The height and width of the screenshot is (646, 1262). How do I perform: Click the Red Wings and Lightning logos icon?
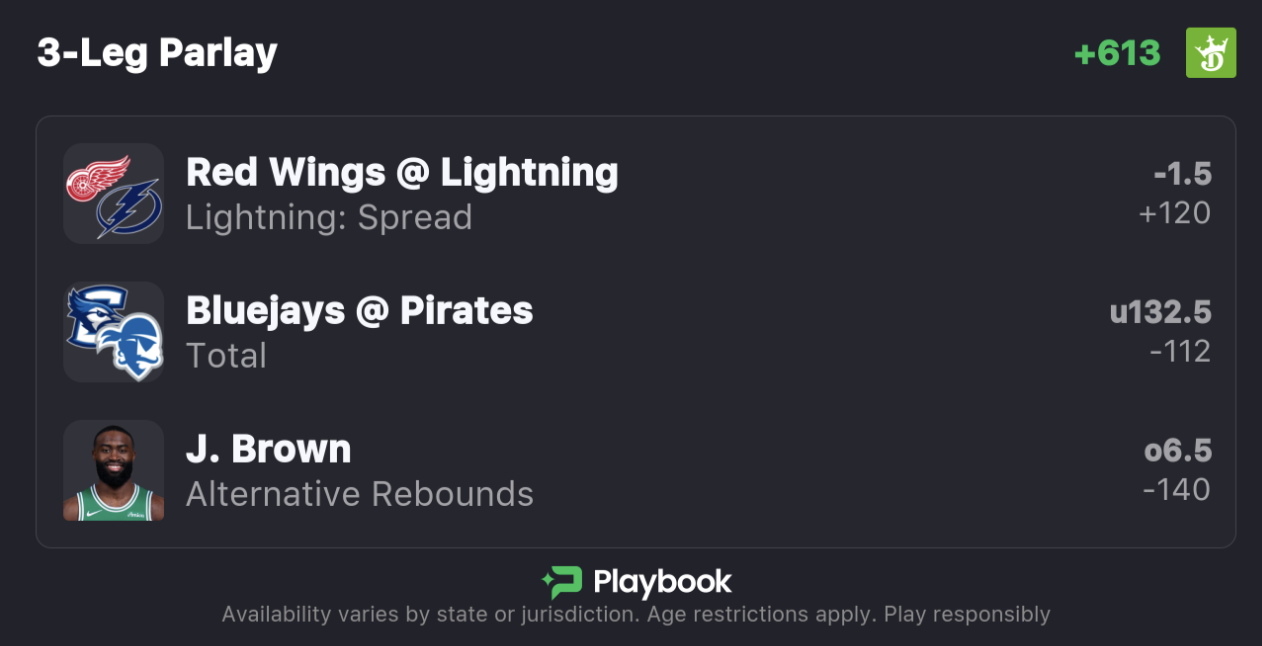tap(114, 194)
